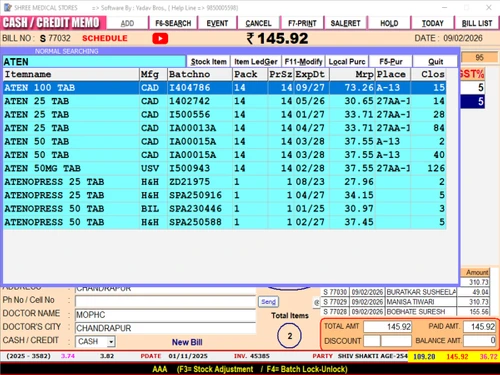Click the 145.92 bill total amount
500x375 pixels.
point(277,39)
